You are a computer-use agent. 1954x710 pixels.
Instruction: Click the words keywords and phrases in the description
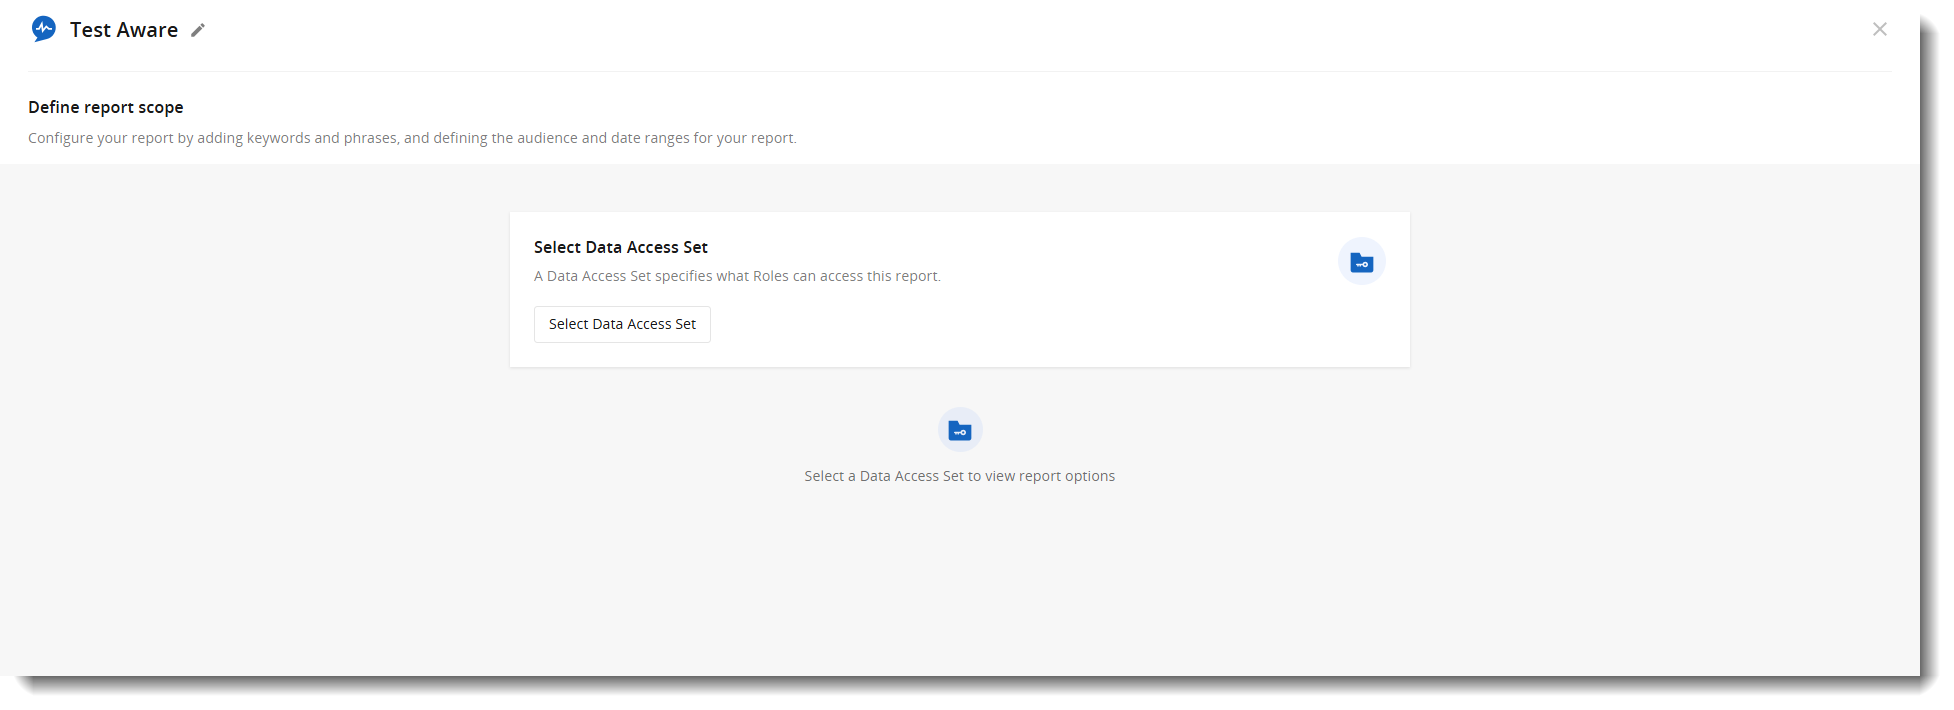click(322, 138)
